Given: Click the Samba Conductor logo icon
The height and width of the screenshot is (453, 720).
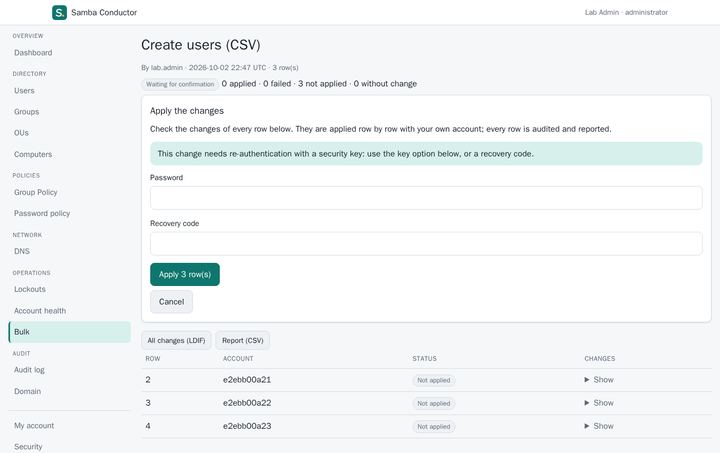Looking at the screenshot, I should [x=59, y=12].
